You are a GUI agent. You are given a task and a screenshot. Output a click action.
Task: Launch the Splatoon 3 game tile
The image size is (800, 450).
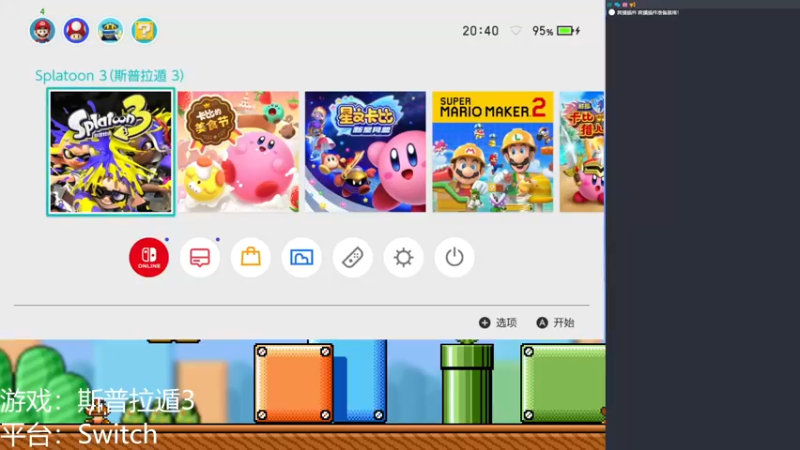(111, 152)
